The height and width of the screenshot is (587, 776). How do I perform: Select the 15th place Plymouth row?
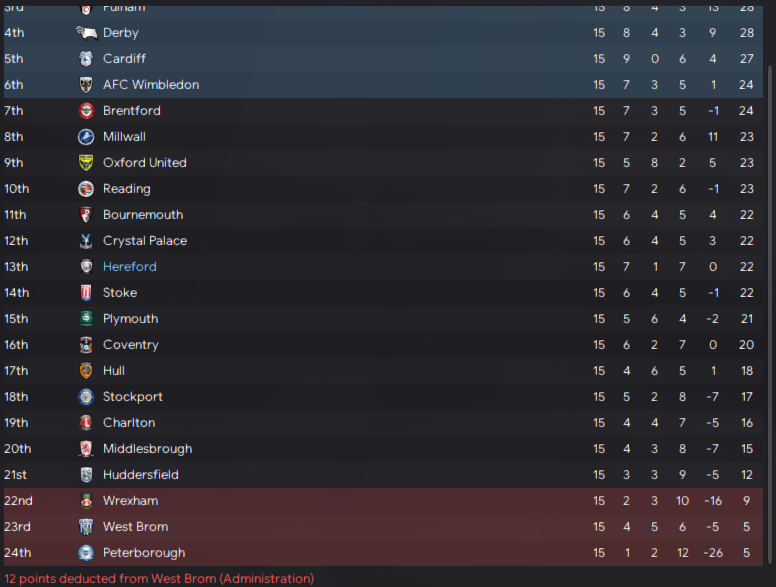click(x=383, y=319)
